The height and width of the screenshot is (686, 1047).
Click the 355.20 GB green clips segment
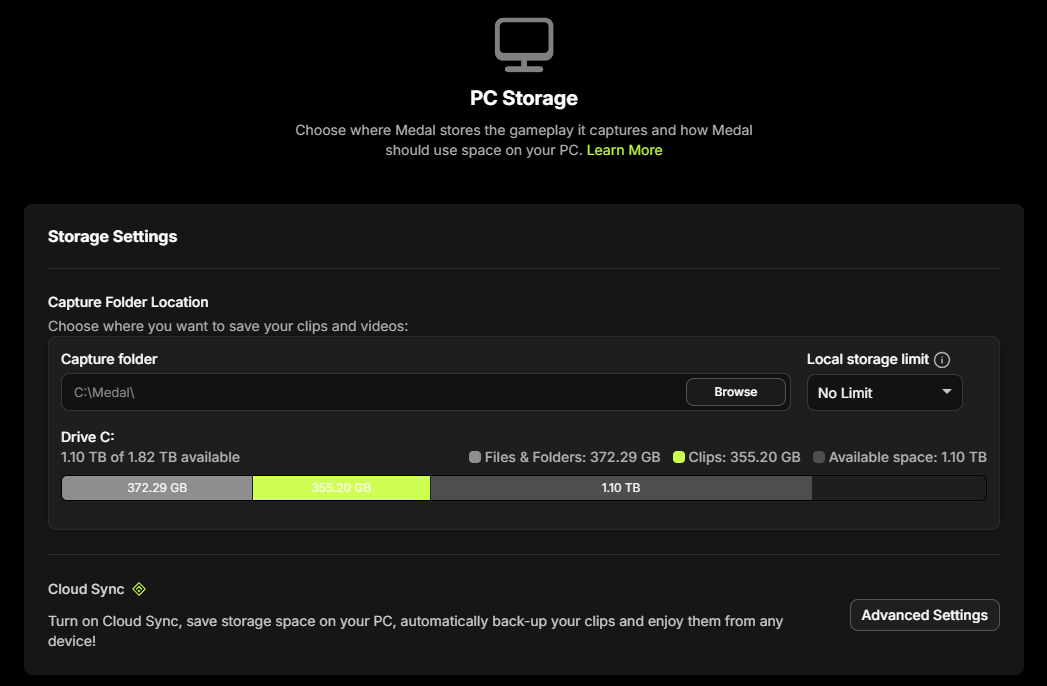[x=341, y=488]
